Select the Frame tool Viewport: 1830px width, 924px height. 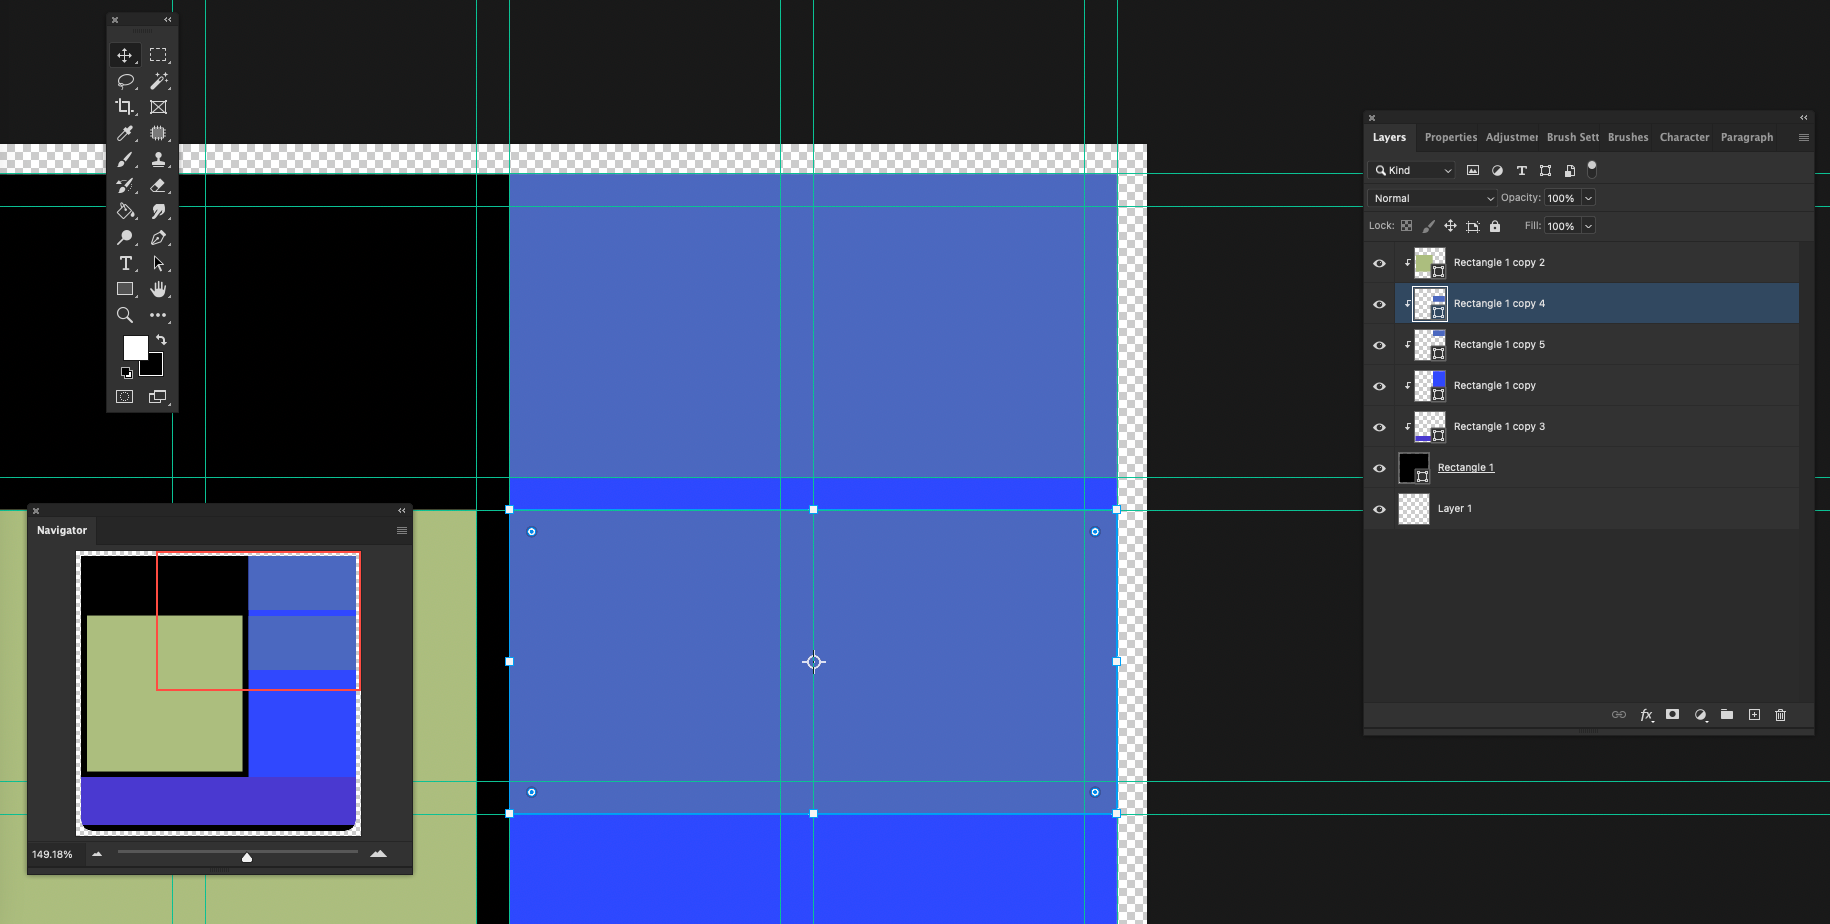pos(158,107)
